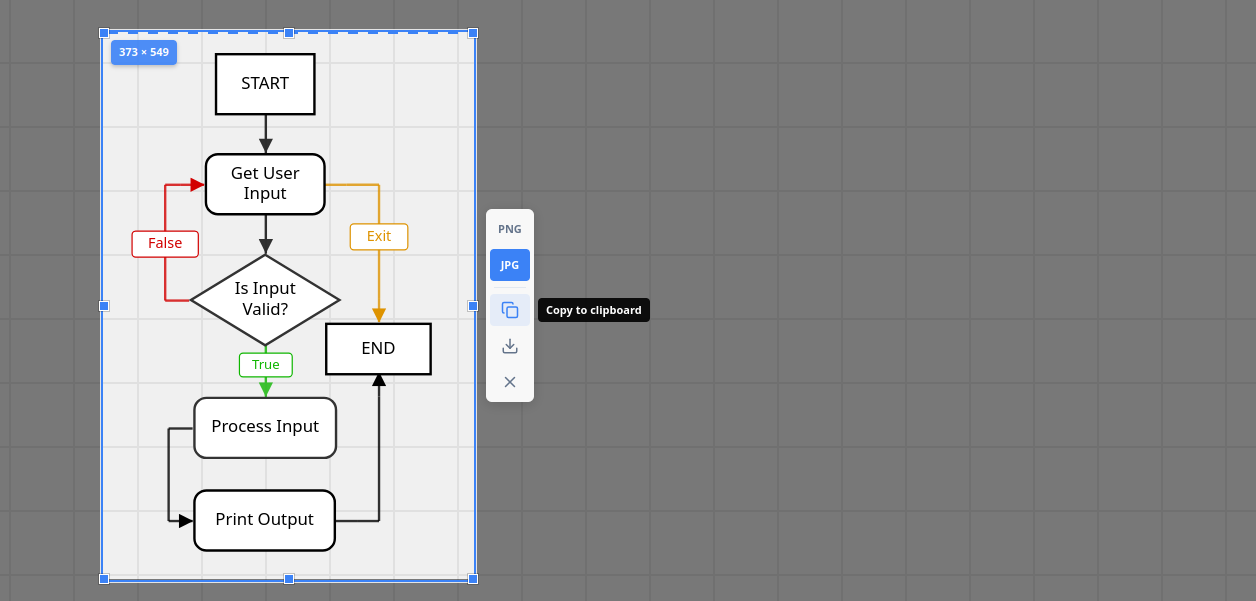Click the Process Input rounded rectangle
The height and width of the screenshot is (601, 1256).
tap(264, 427)
